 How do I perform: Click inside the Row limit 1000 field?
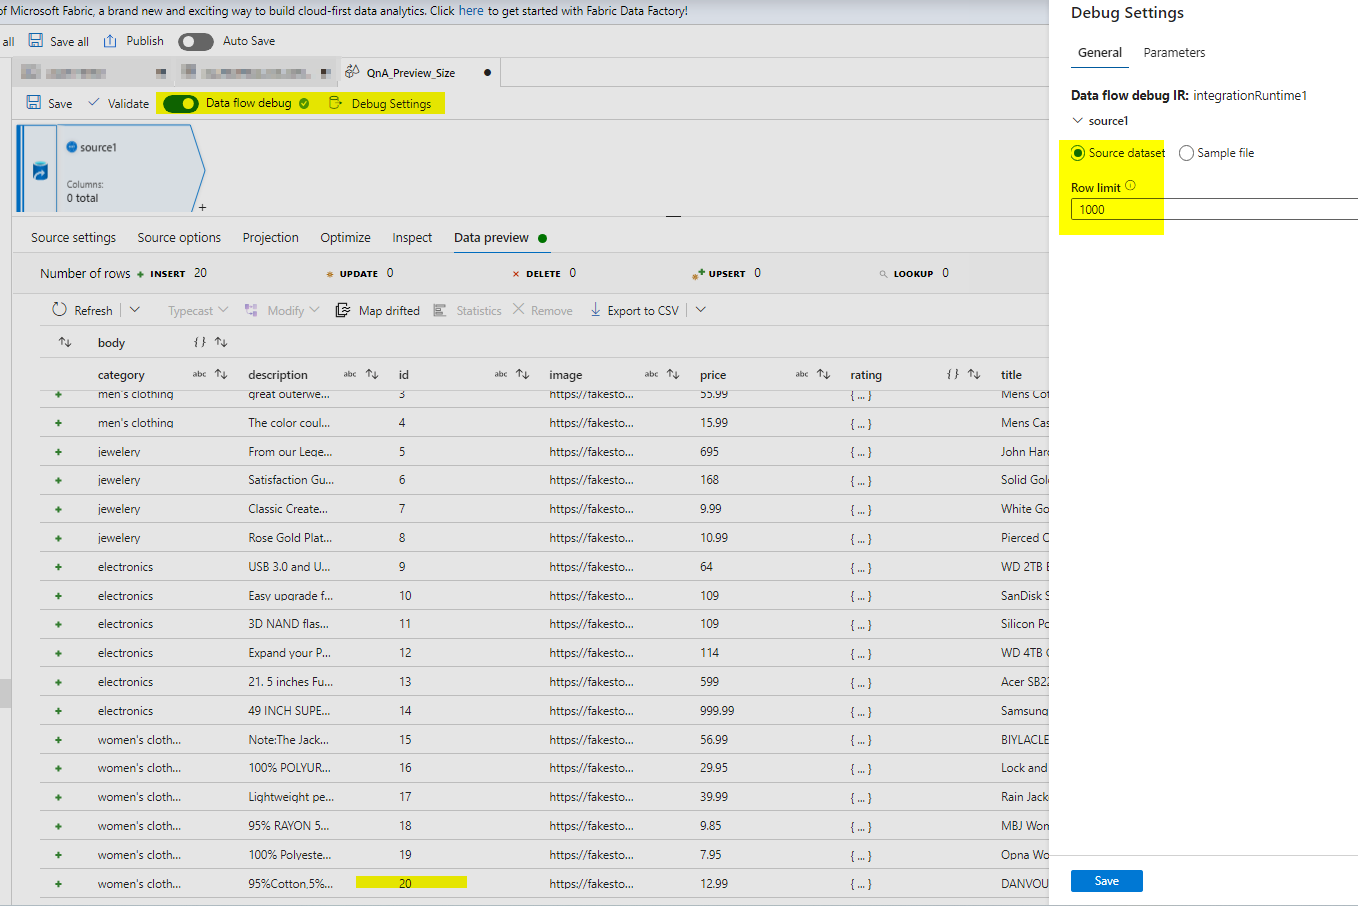click(1120, 209)
